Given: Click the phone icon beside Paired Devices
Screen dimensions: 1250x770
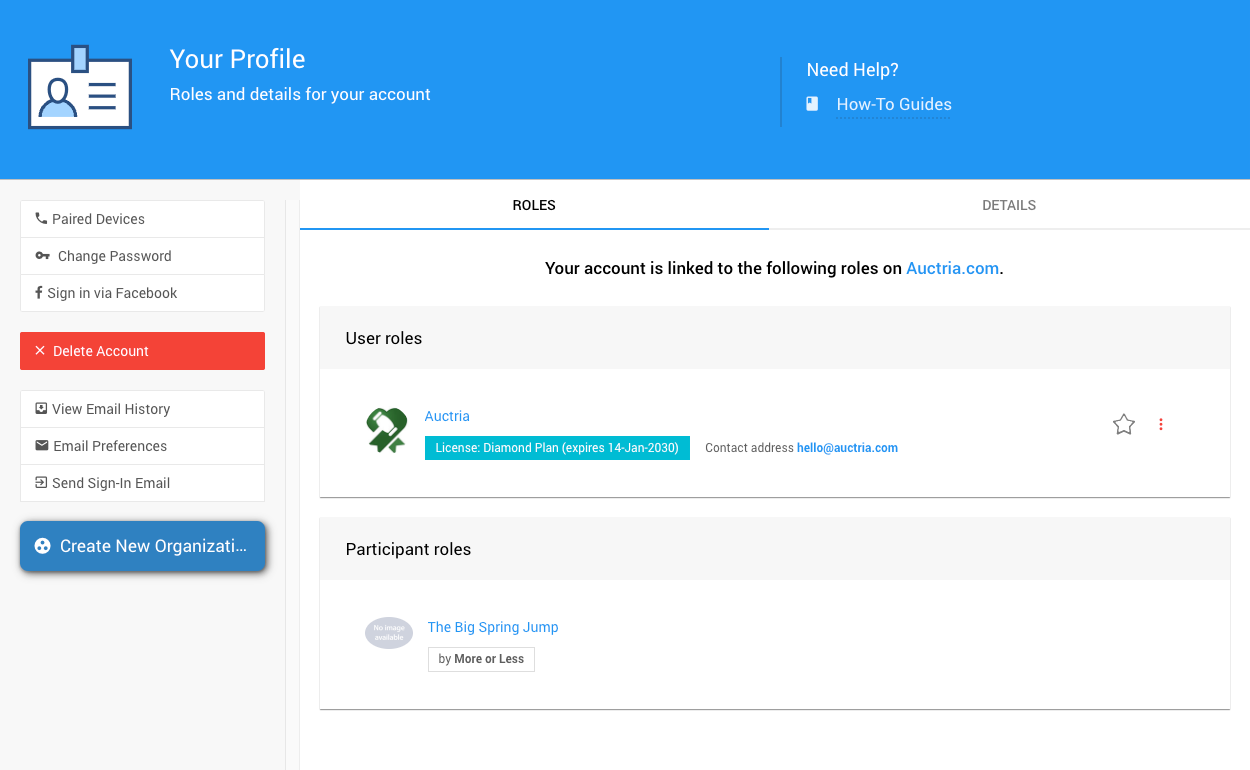Looking at the screenshot, I should pos(41,218).
